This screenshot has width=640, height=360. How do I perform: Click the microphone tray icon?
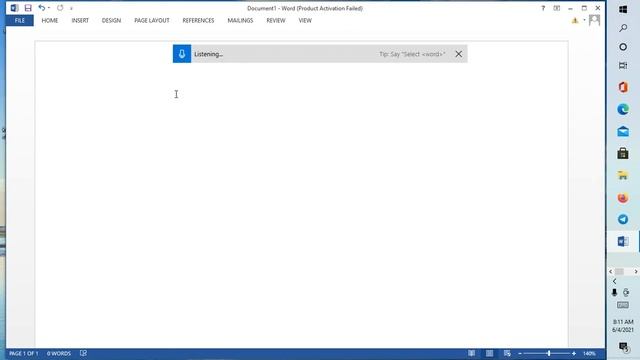pos(614,293)
